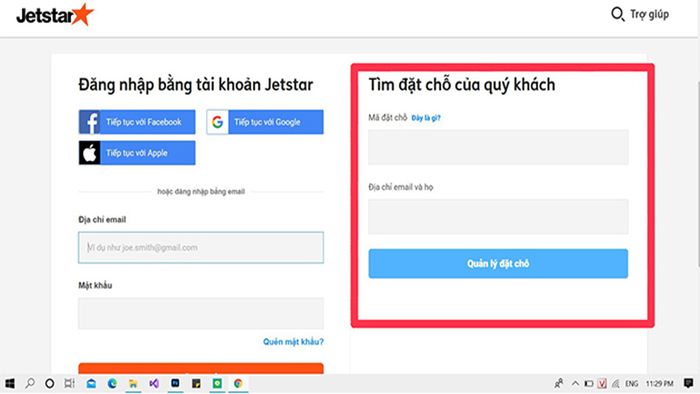Click the Quản lý đặt chỗ button

pos(498,264)
